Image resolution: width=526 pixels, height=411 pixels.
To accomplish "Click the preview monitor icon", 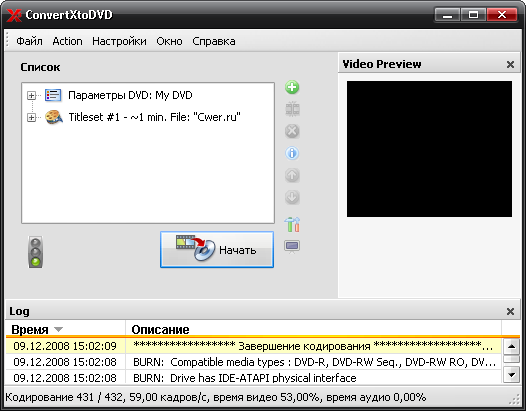I will pos(292,246).
